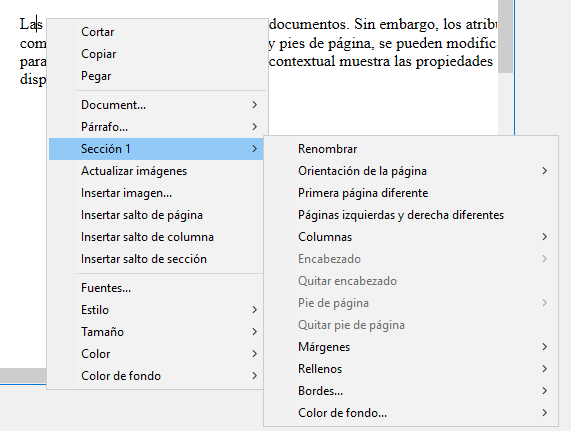Open the Márgenes submenu

click(x=411, y=347)
